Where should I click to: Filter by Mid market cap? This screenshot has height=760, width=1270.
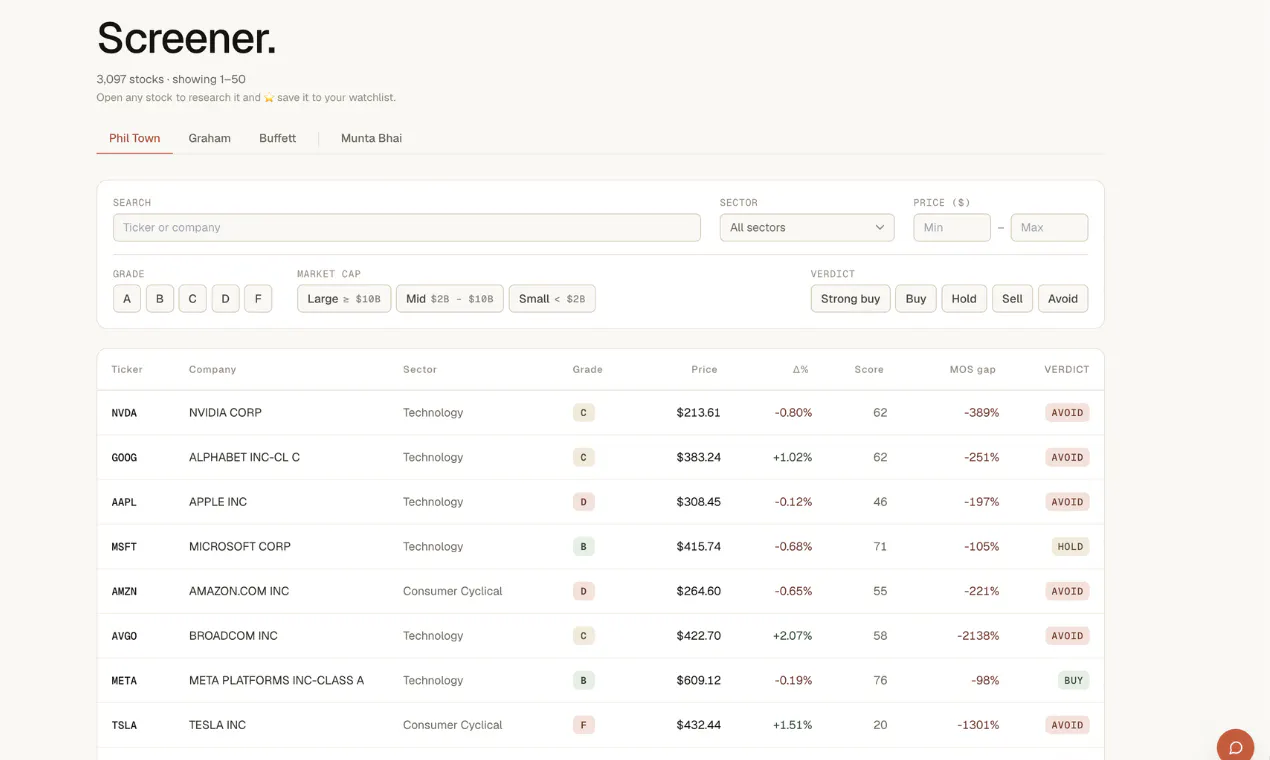(x=450, y=298)
